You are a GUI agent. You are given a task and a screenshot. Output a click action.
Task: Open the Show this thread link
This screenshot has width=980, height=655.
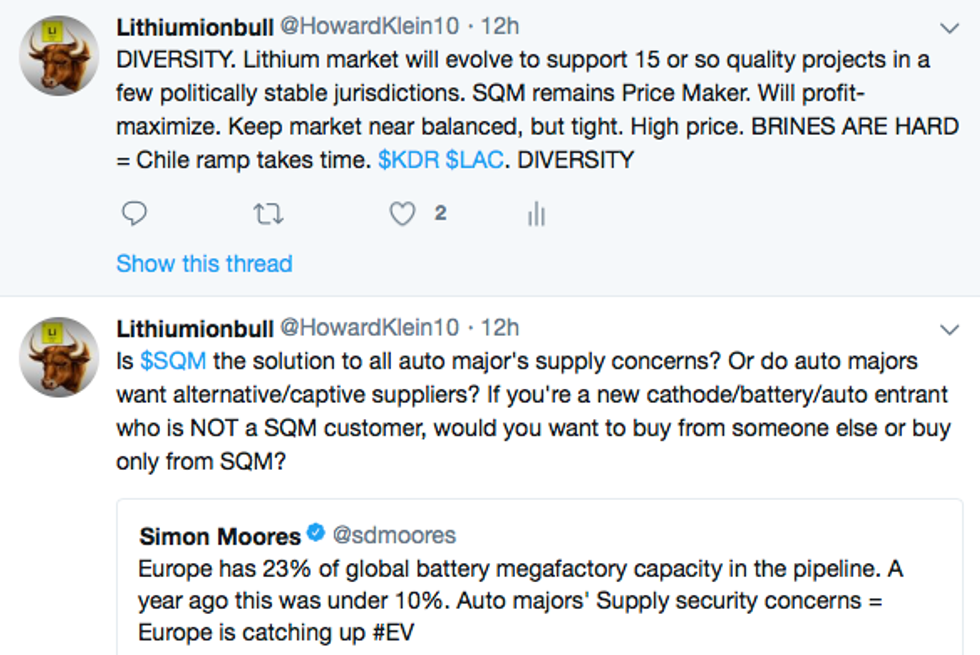point(204,264)
